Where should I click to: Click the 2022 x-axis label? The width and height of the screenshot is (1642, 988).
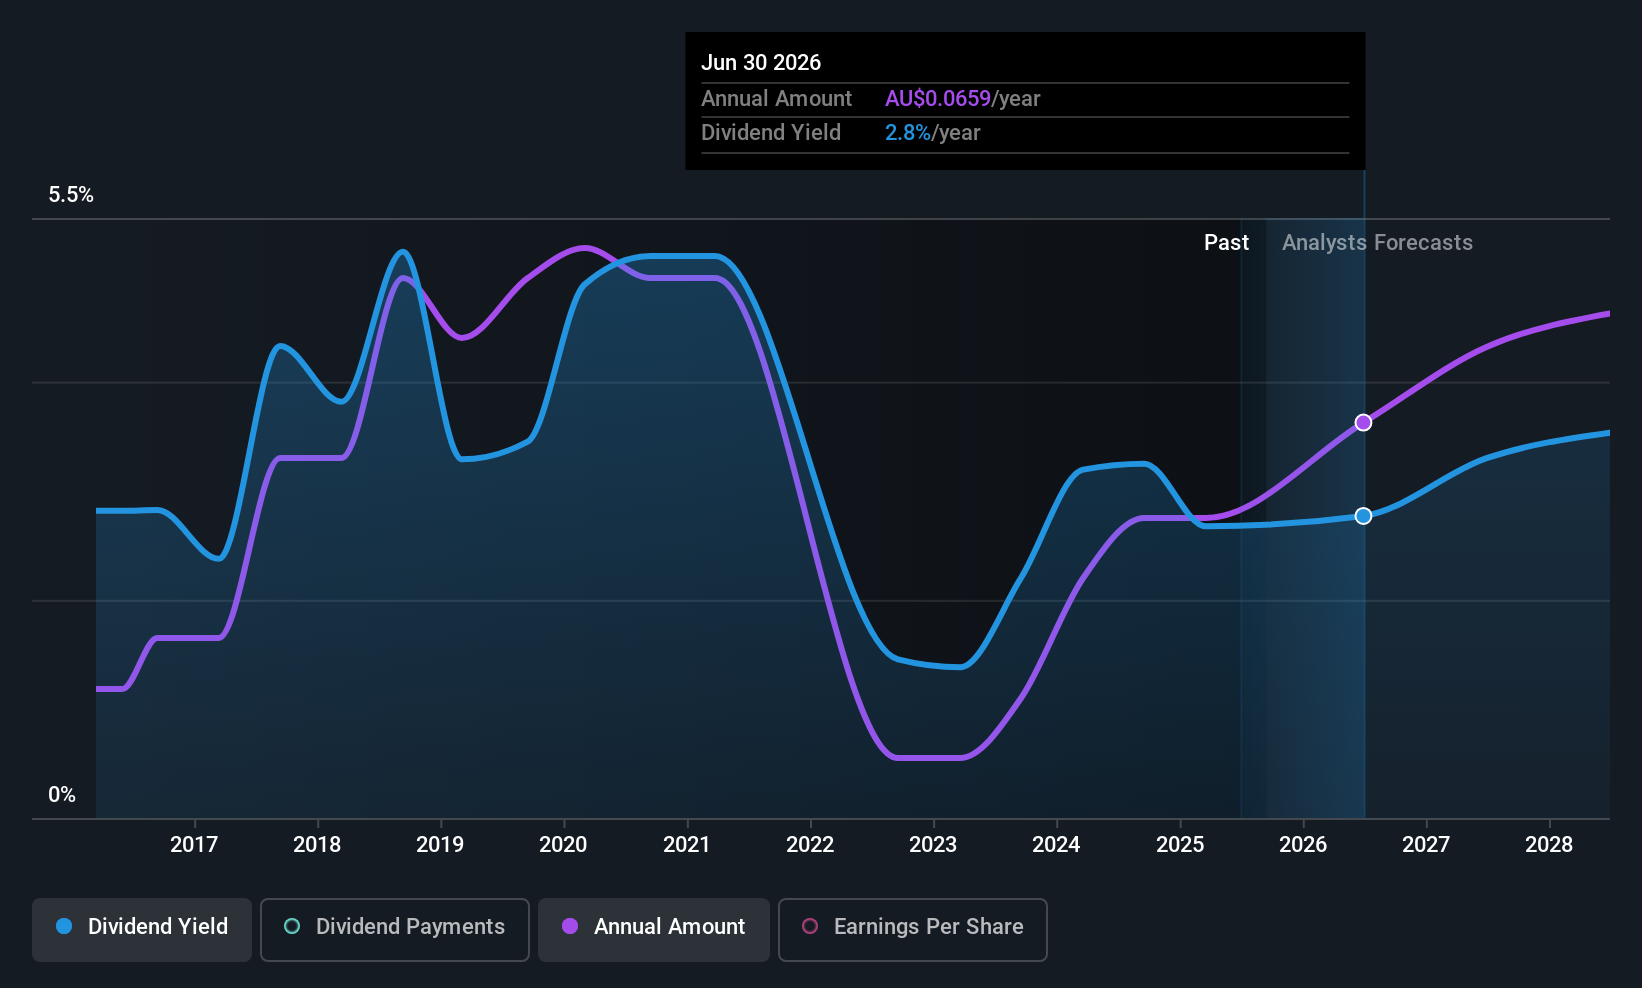(x=810, y=845)
